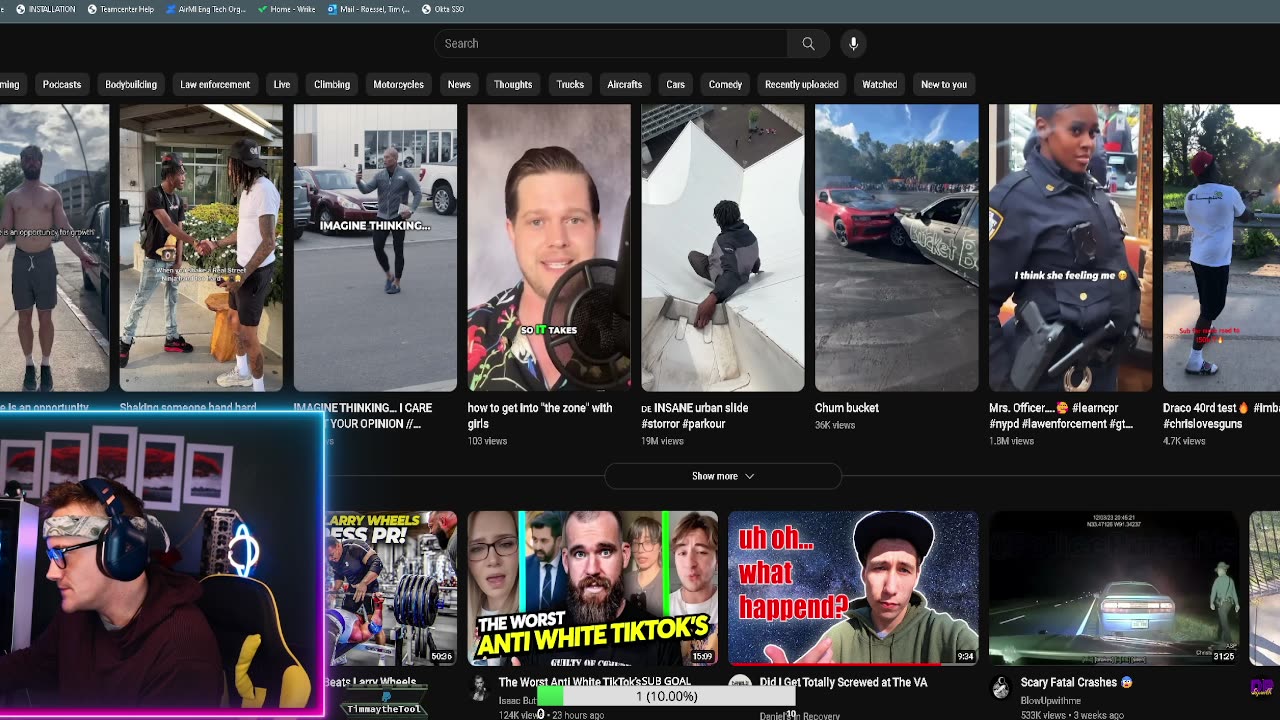Open the Mail - Roessel, Tim bookmark
This screenshot has height=720, width=1280.
(369, 9)
